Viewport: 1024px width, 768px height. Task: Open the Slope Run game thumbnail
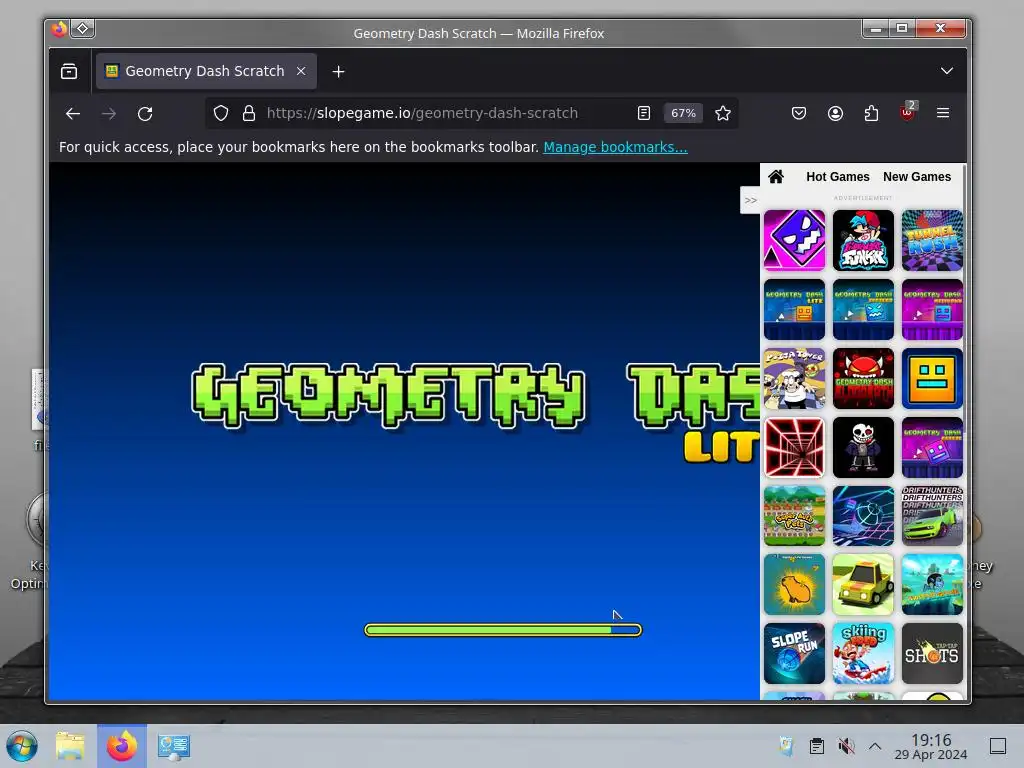[794, 653]
